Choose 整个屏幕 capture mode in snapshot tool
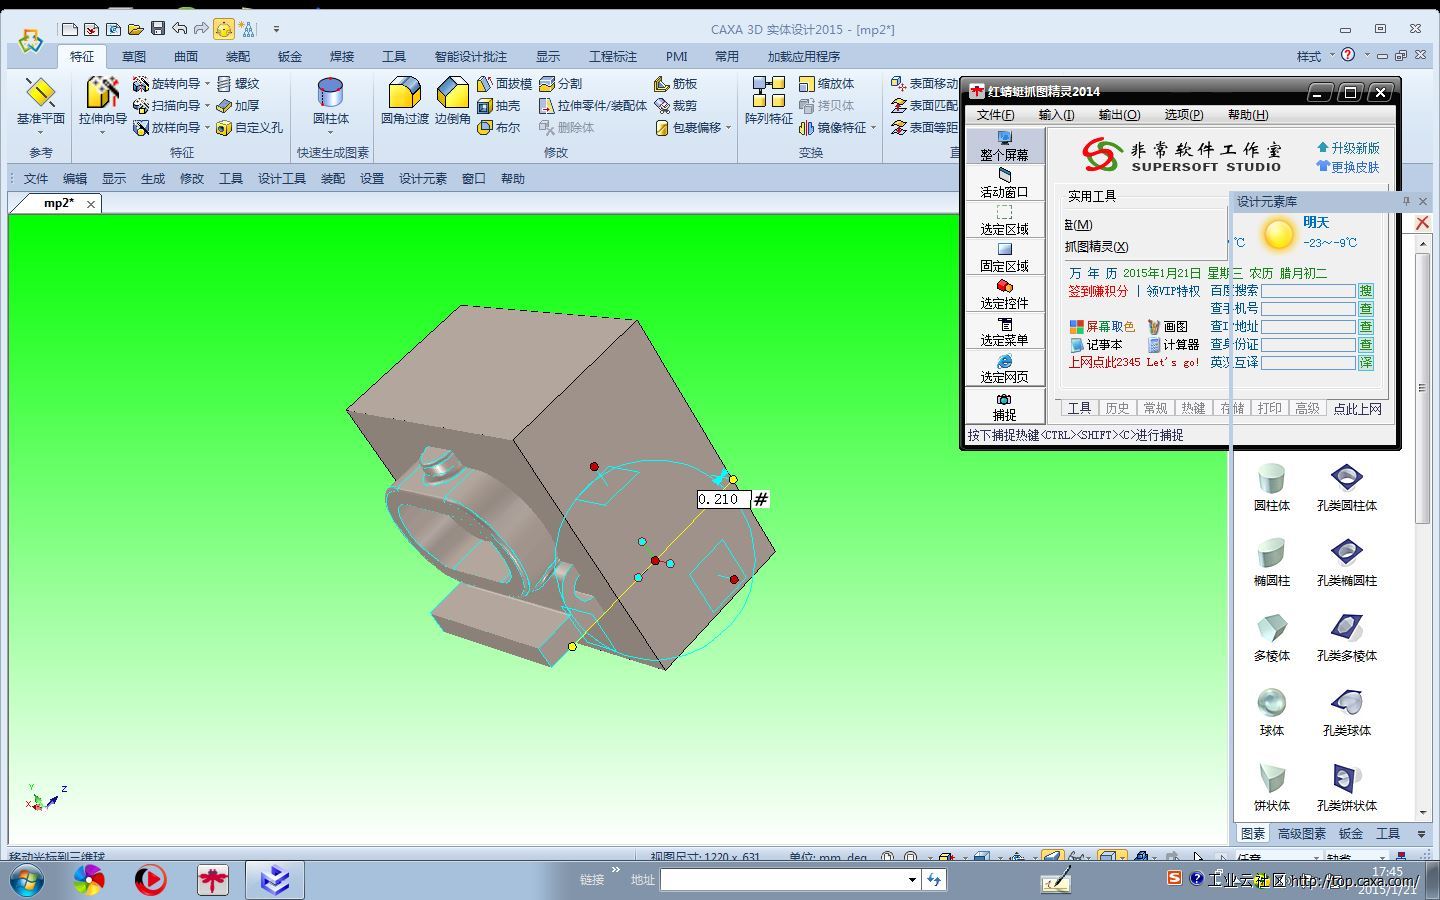The image size is (1440, 900). (x=1004, y=146)
